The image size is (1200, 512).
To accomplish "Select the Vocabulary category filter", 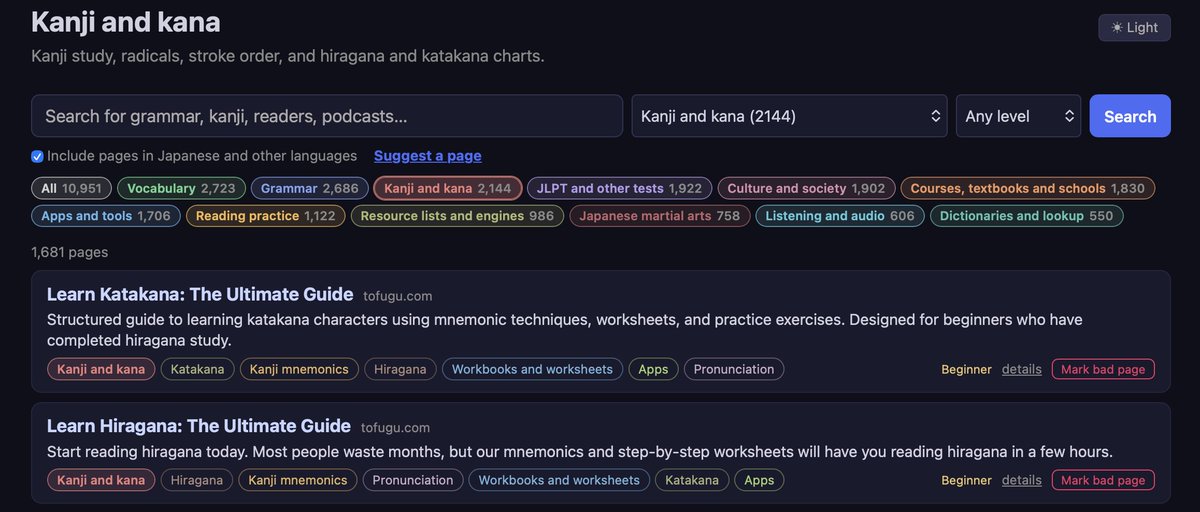I will coord(181,188).
